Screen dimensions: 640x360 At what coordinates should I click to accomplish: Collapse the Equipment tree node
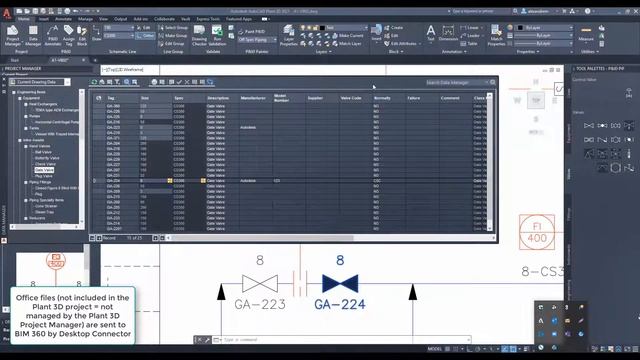click(20, 98)
